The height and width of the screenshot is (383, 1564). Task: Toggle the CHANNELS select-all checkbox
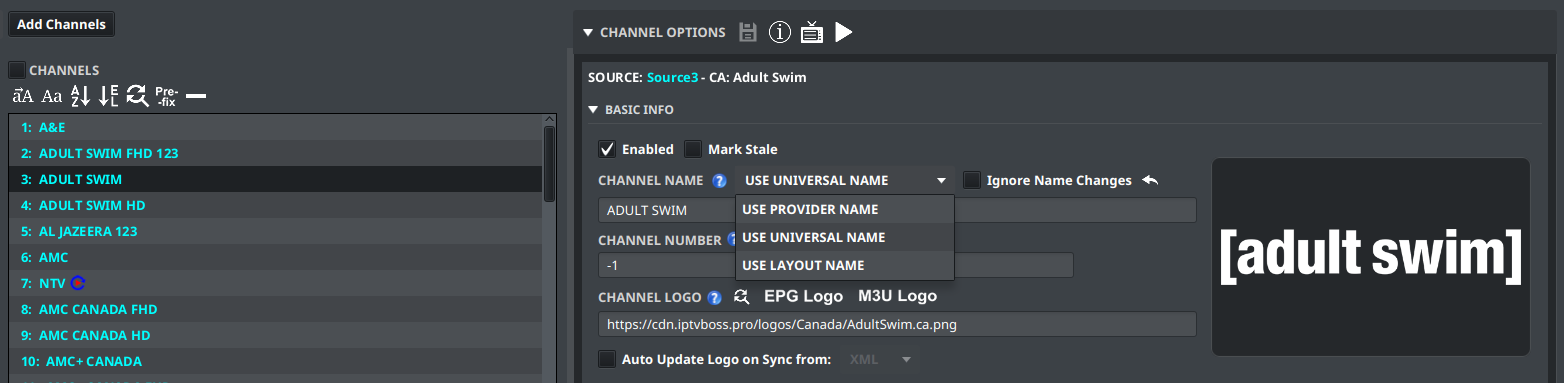click(x=17, y=70)
